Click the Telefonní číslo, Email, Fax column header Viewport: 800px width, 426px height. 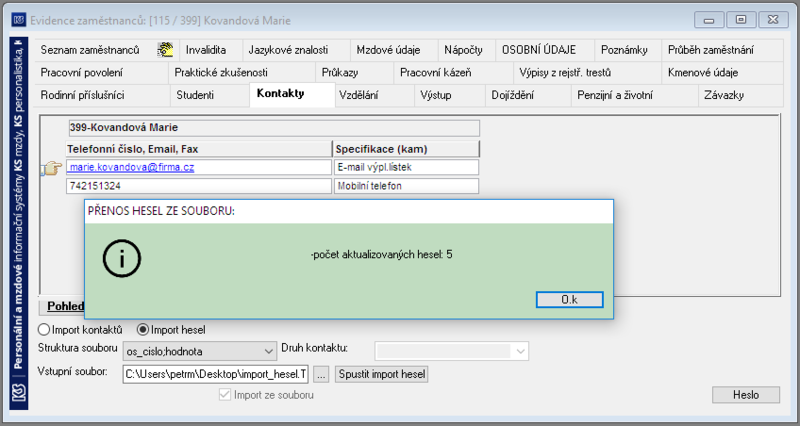pos(199,149)
